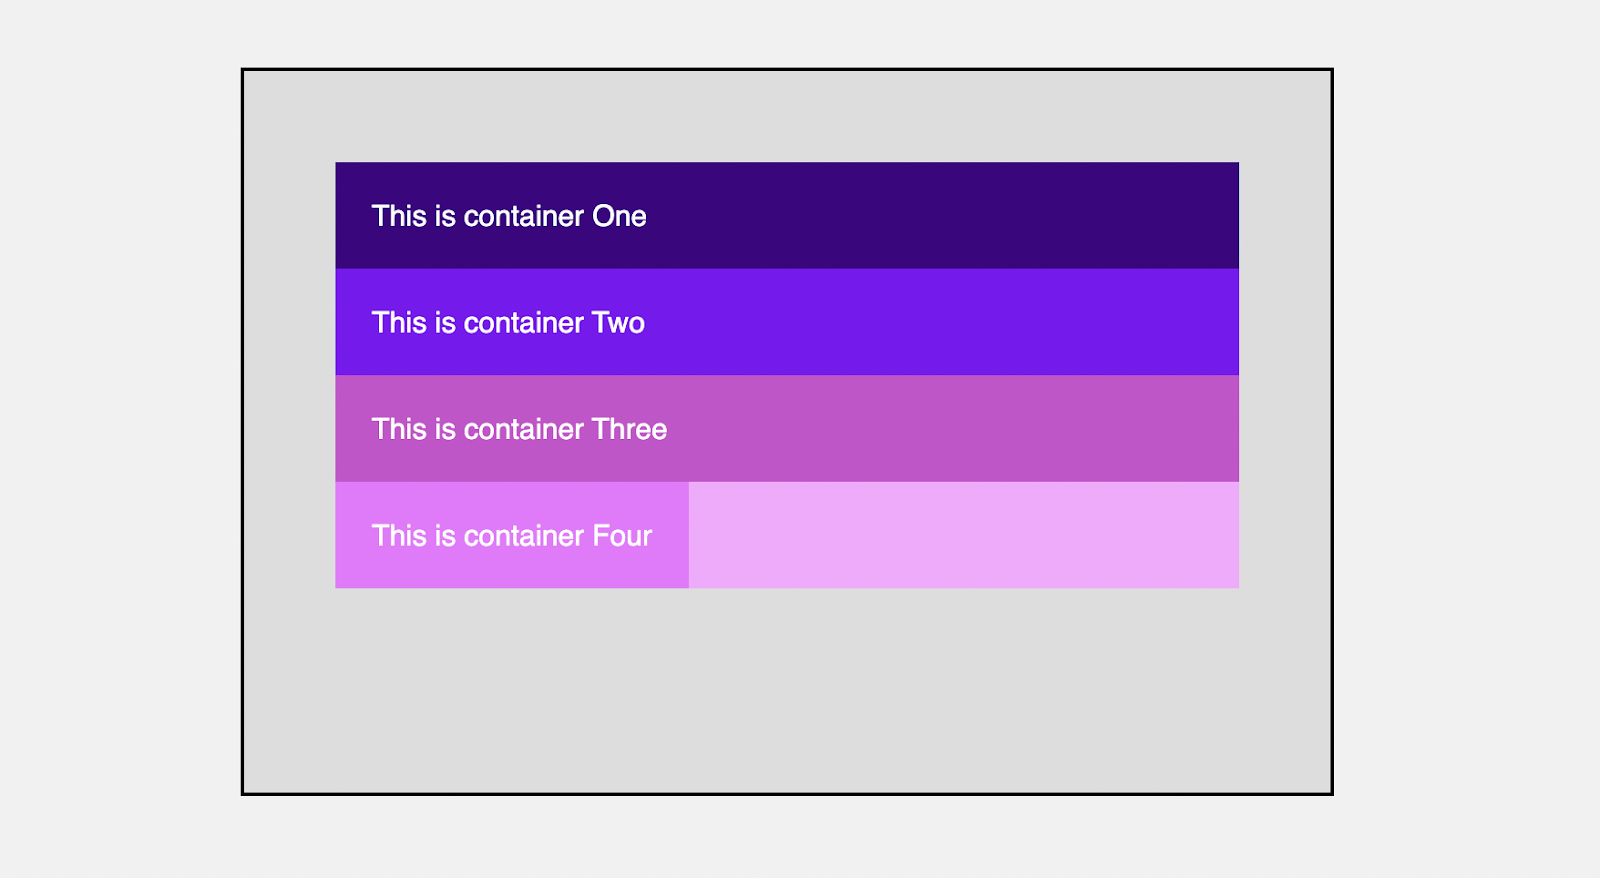Viewport: 1600px width, 878px height.
Task: Click gray margin right of container Three
Action: [x=1285, y=429]
